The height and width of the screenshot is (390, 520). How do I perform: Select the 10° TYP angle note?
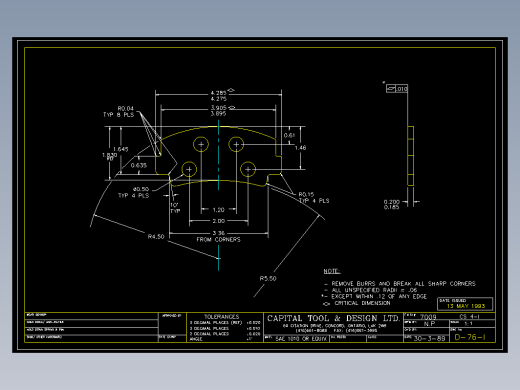[x=175, y=208]
